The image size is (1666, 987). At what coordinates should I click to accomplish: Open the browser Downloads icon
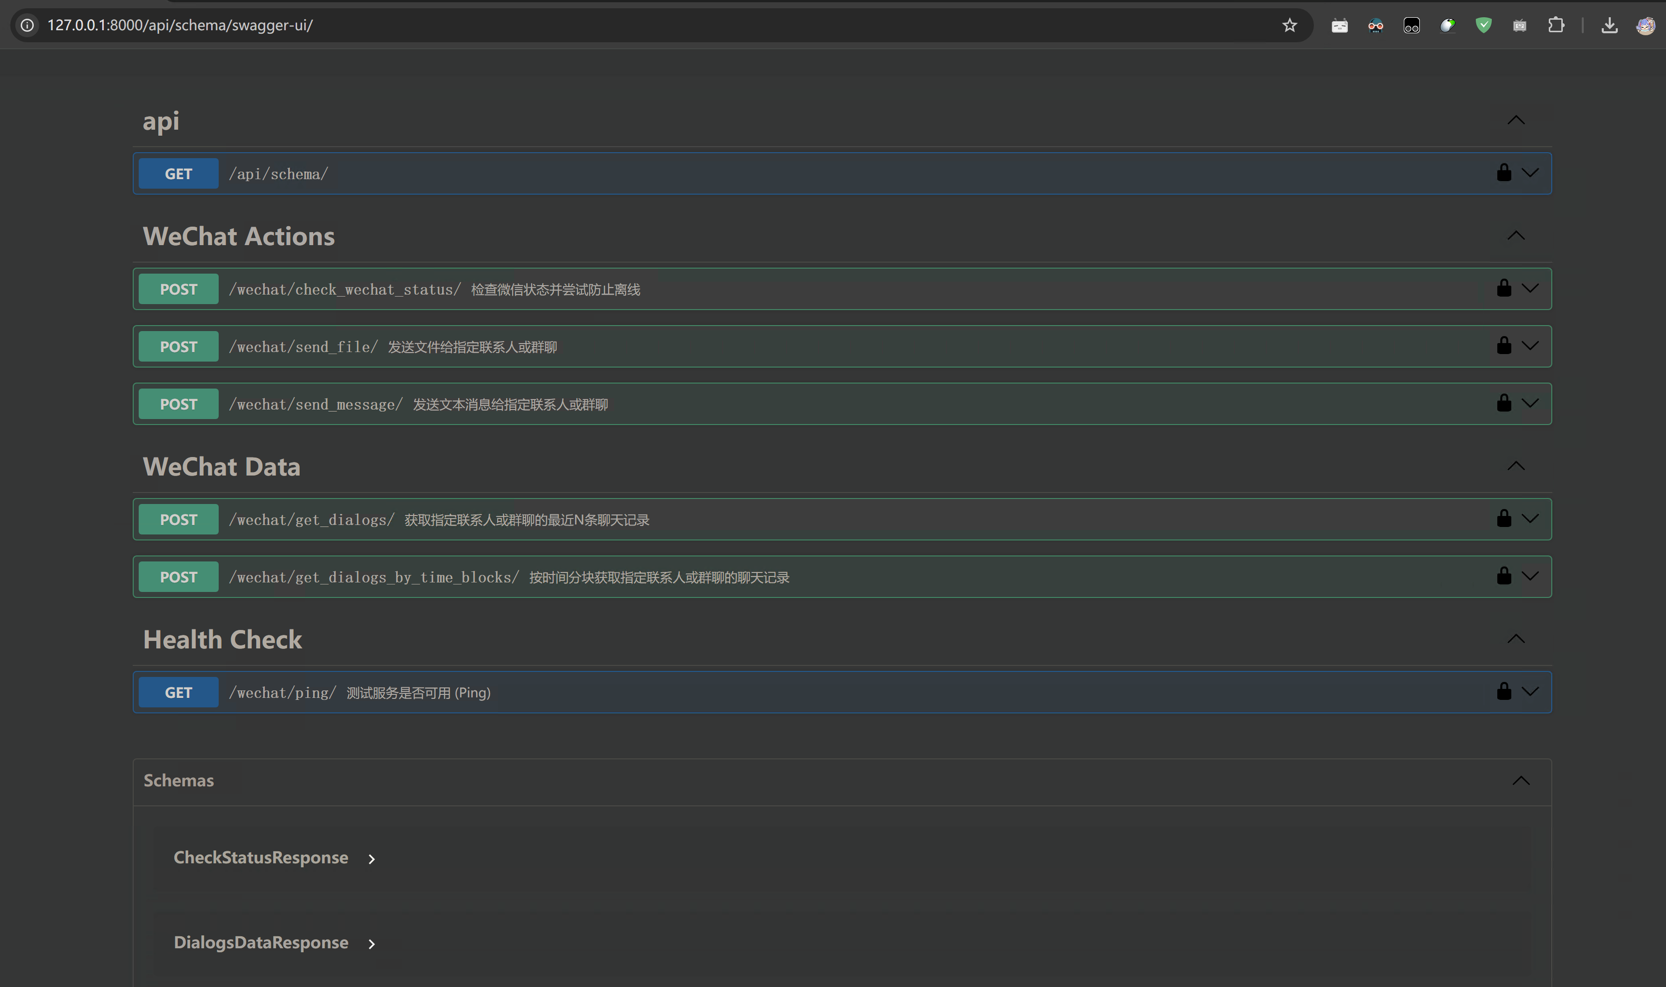click(1609, 26)
